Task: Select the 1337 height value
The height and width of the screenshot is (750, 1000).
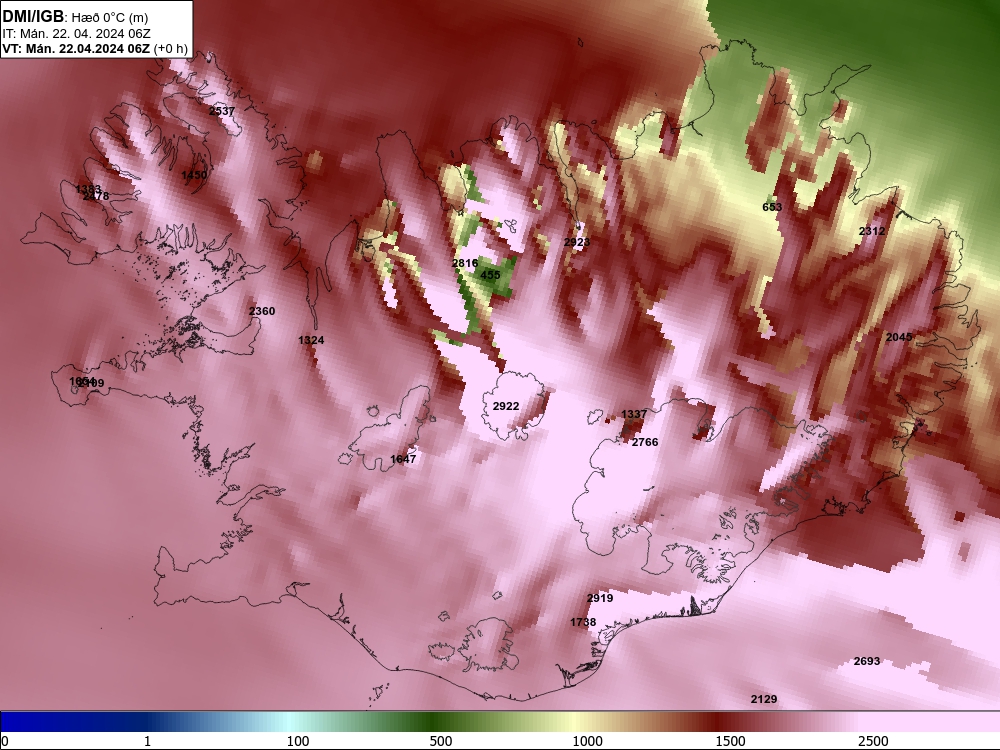Action: tap(634, 415)
